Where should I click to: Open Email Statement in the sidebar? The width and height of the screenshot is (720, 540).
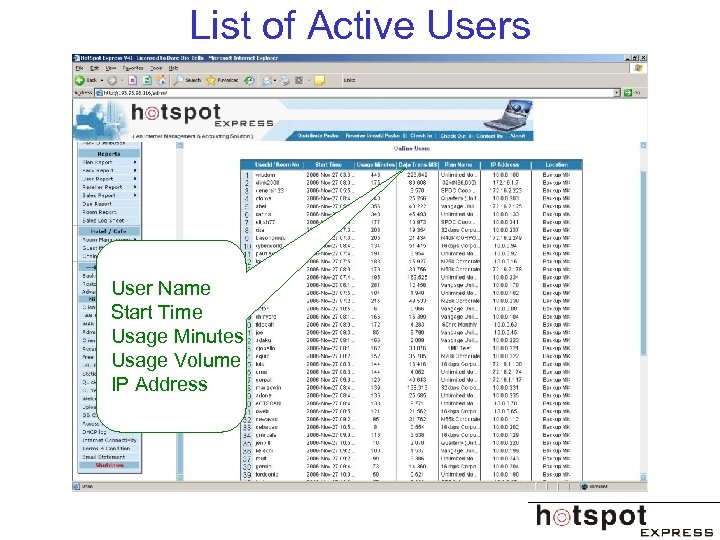(x=103, y=456)
